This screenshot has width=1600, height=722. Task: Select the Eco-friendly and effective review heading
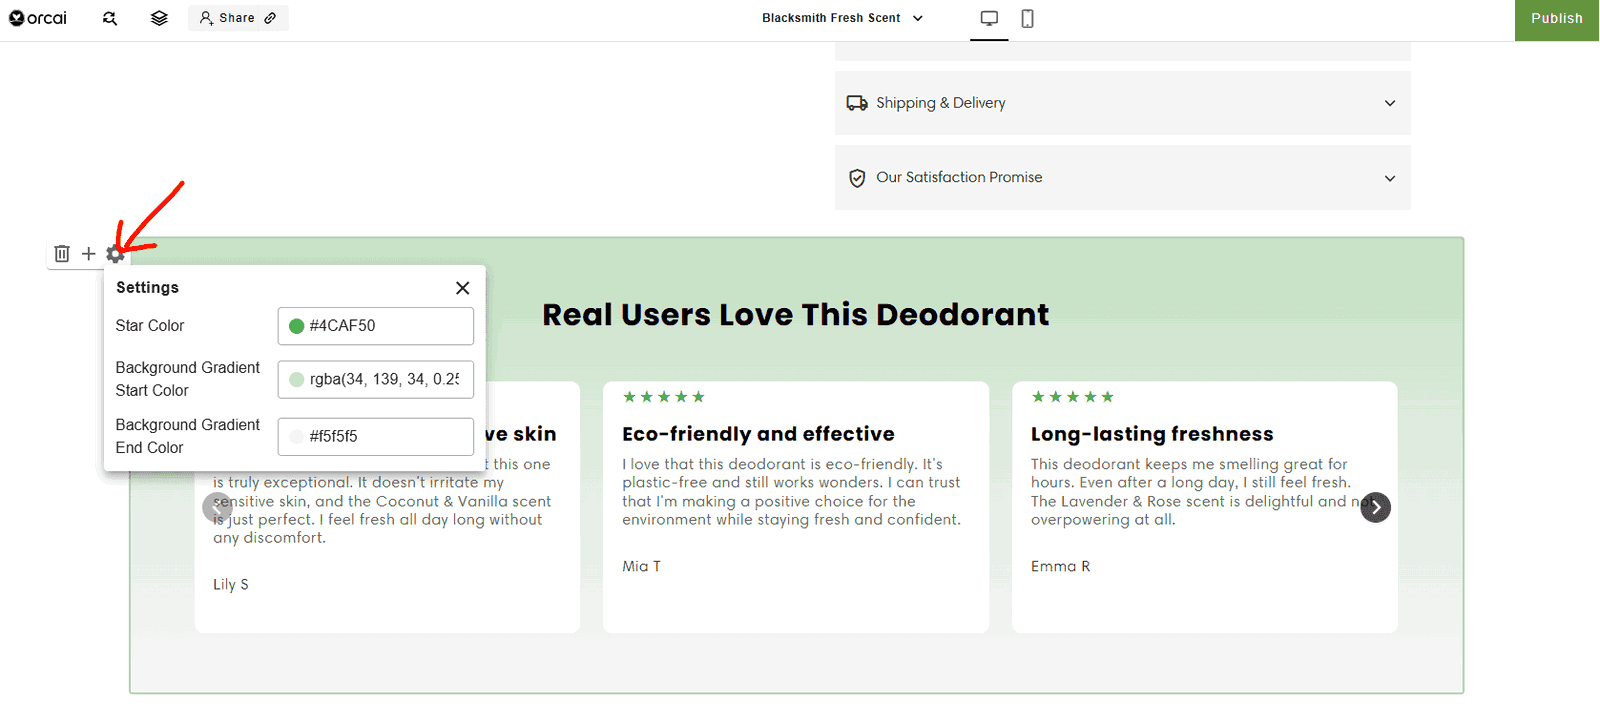[758, 434]
